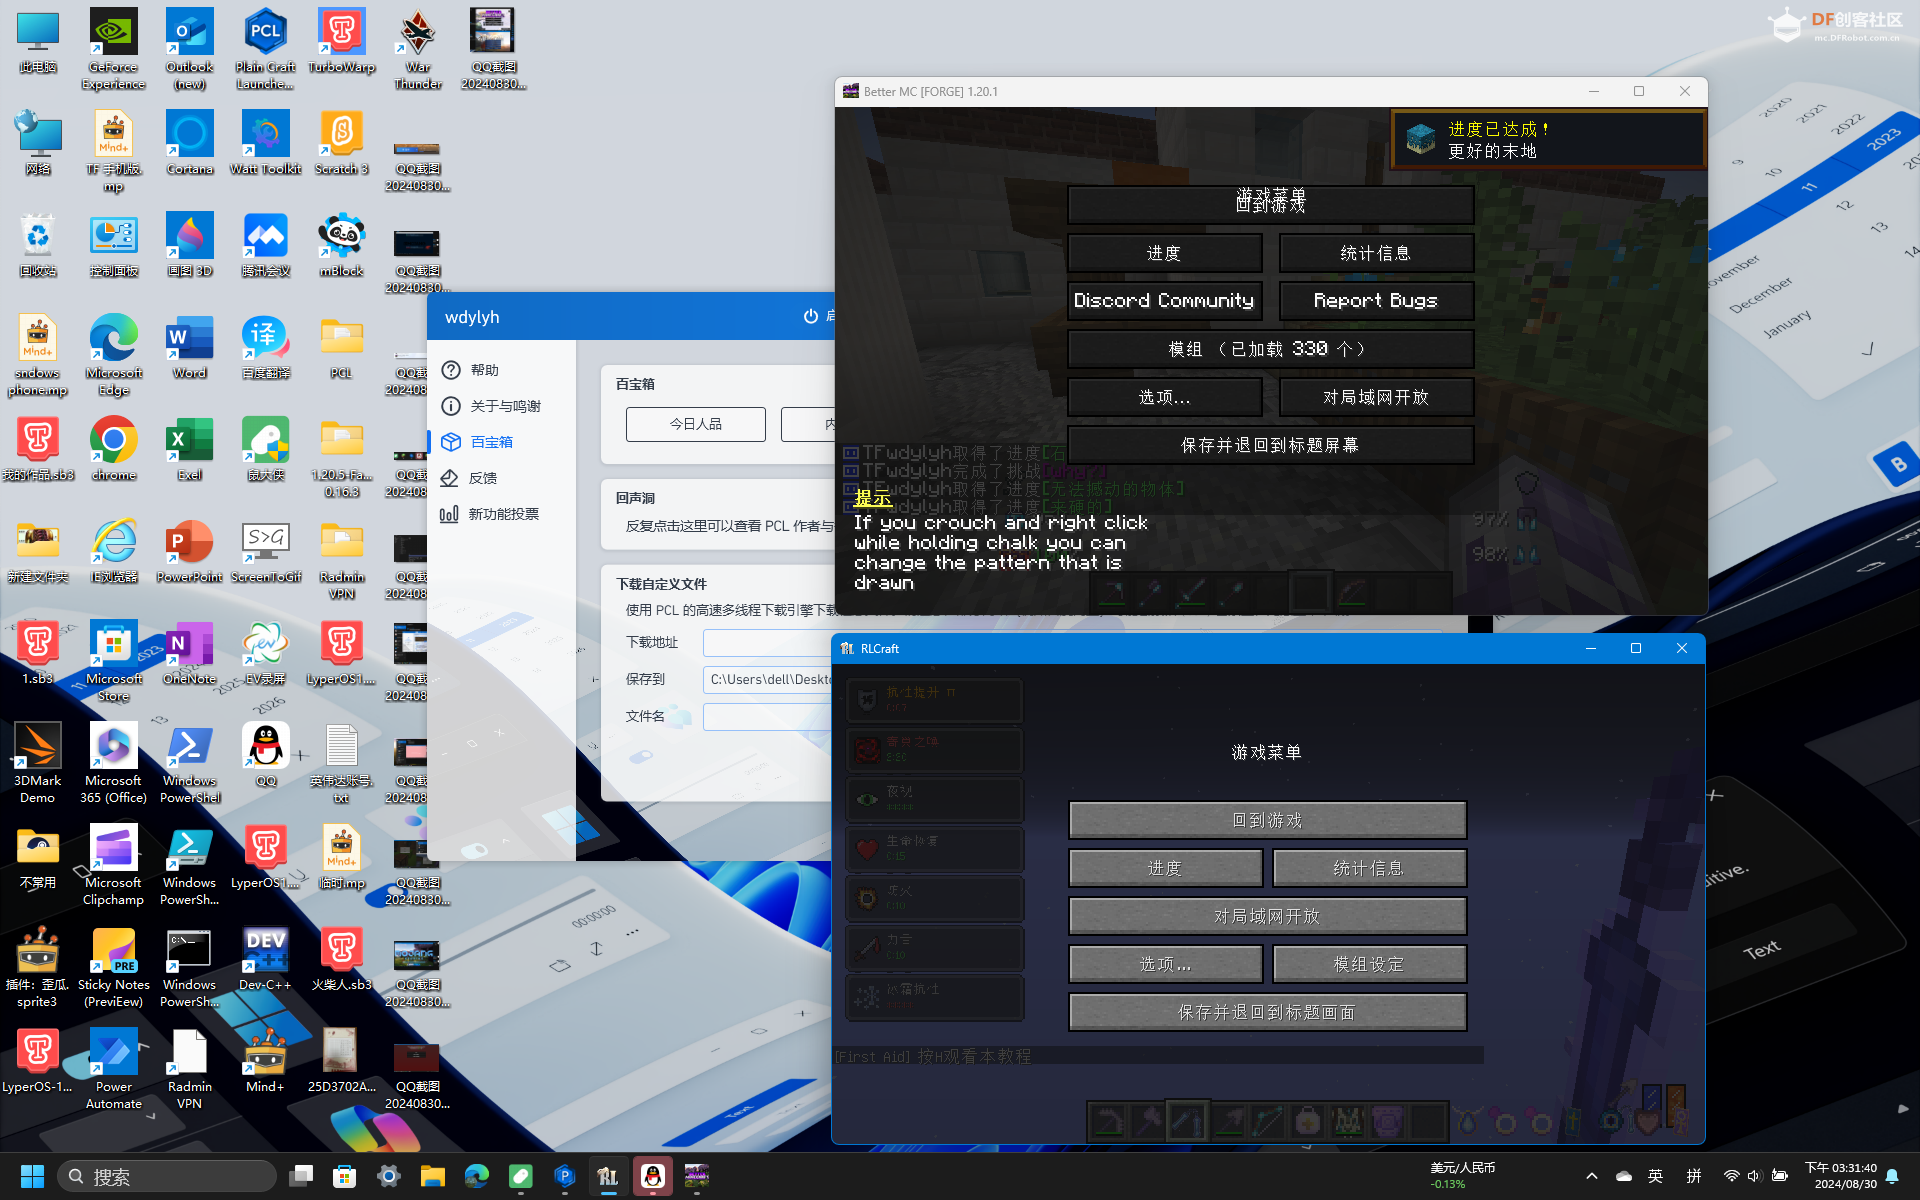
Task: Open File Explorer from the taskbar
Action: (432, 1176)
